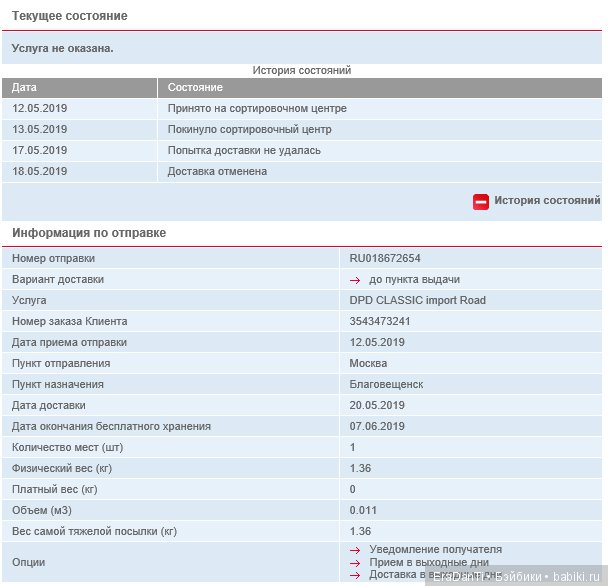
Task: Click the 'История состояний' toggle label
Action: coord(546,201)
